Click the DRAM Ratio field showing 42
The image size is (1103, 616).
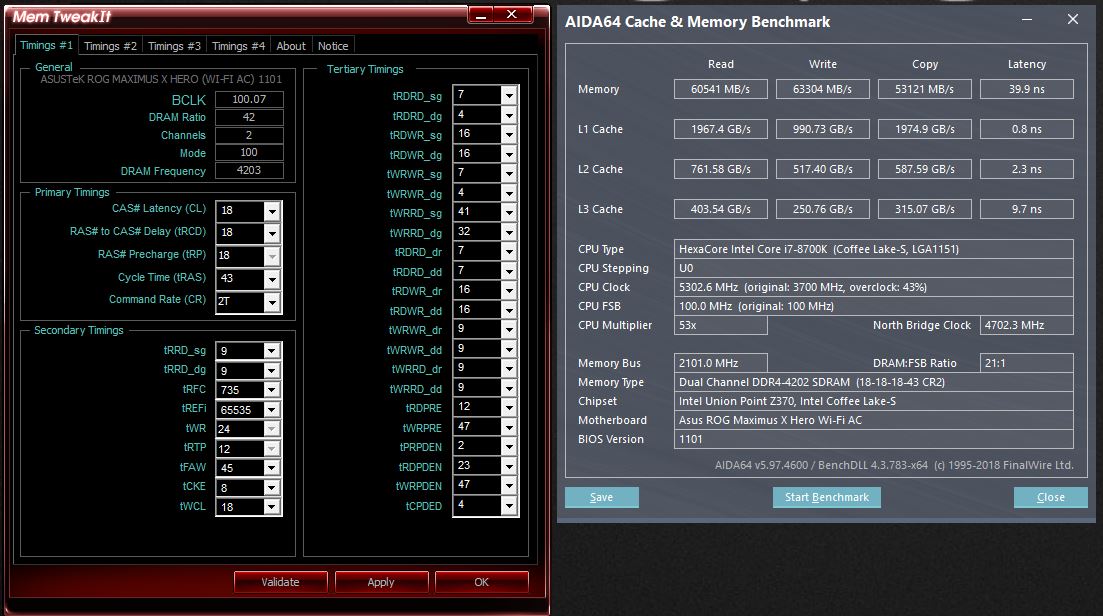click(x=249, y=117)
